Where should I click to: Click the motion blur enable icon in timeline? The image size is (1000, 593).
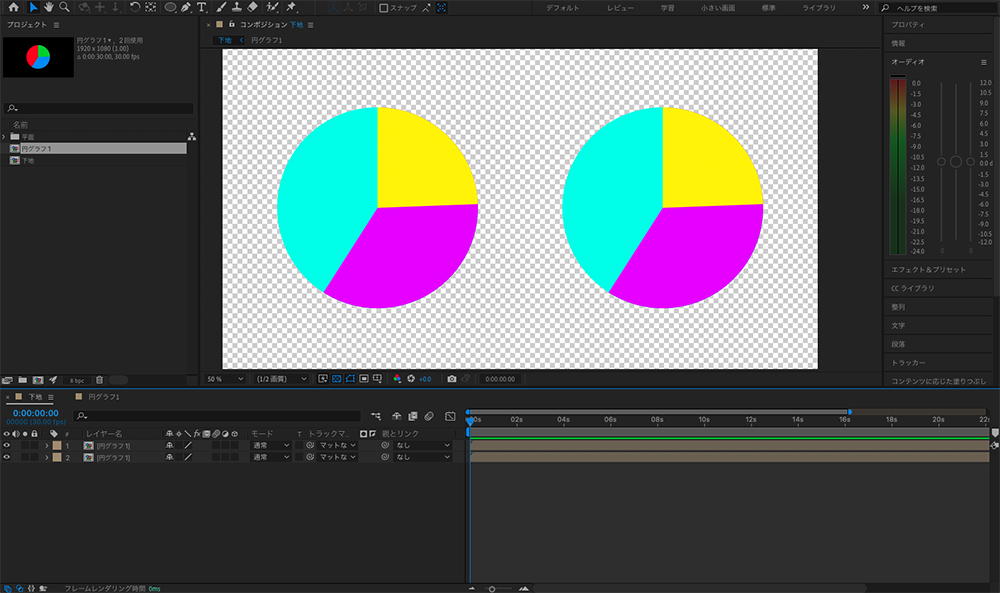click(429, 416)
